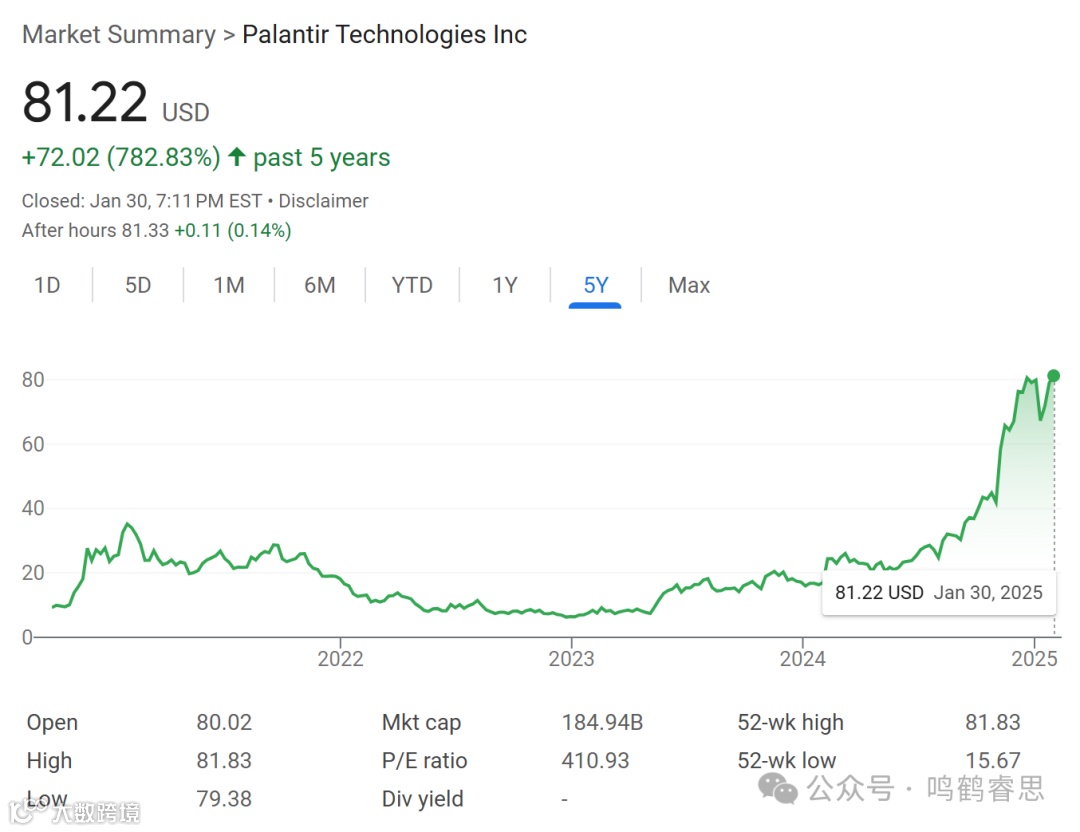Viewport: 1080px width, 832px height.
Task: Show the YTD price chart
Action: tap(412, 286)
